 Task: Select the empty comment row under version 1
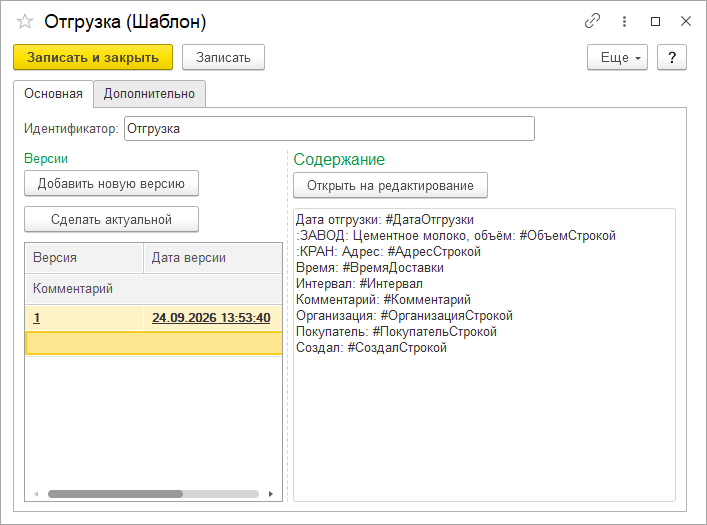[x=154, y=343]
